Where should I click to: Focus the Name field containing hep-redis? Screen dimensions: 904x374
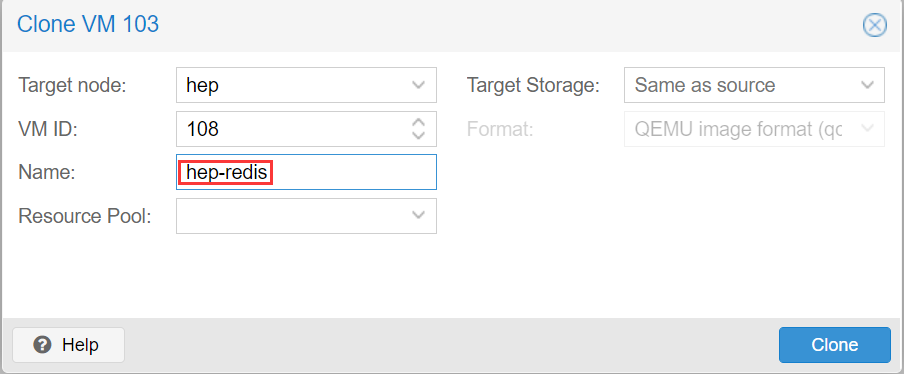tap(306, 172)
